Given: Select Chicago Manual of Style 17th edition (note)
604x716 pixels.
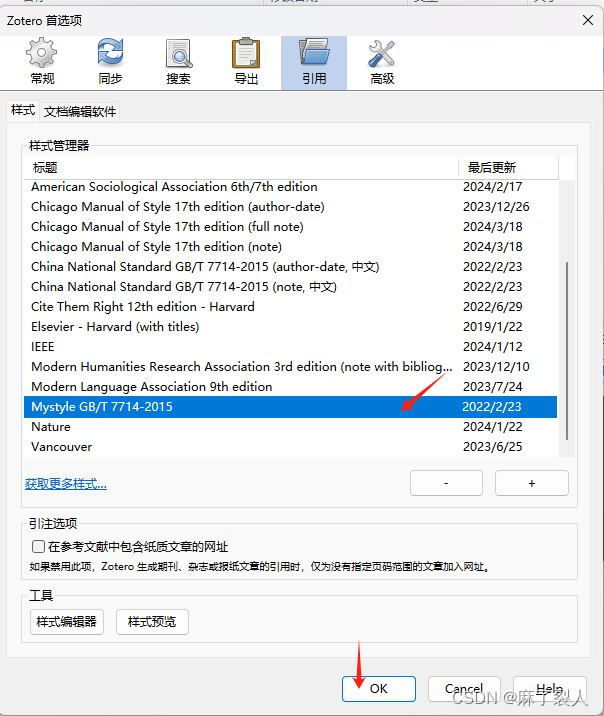Looking at the screenshot, I should pyautogui.click(x=290, y=247).
